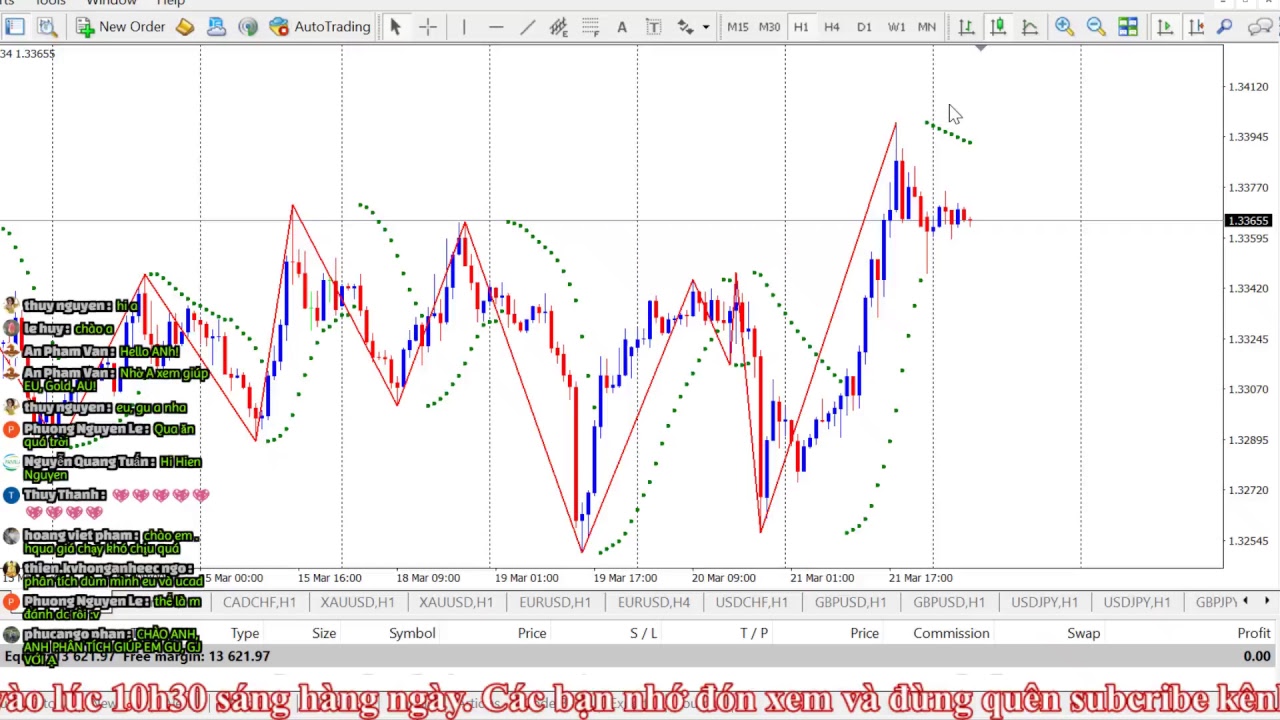This screenshot has width=1280, height=720.
Task: Select the trendline drawing tool
Action: [x=527, y=27]
